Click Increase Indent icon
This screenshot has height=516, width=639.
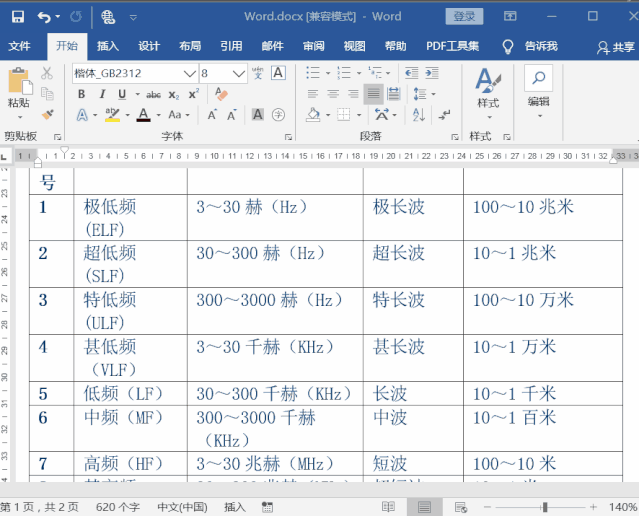click(x=432, y=73)
